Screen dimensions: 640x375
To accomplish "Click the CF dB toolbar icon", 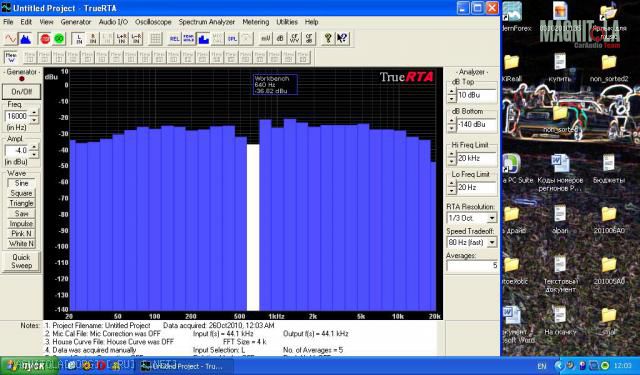I will point(309,39).
